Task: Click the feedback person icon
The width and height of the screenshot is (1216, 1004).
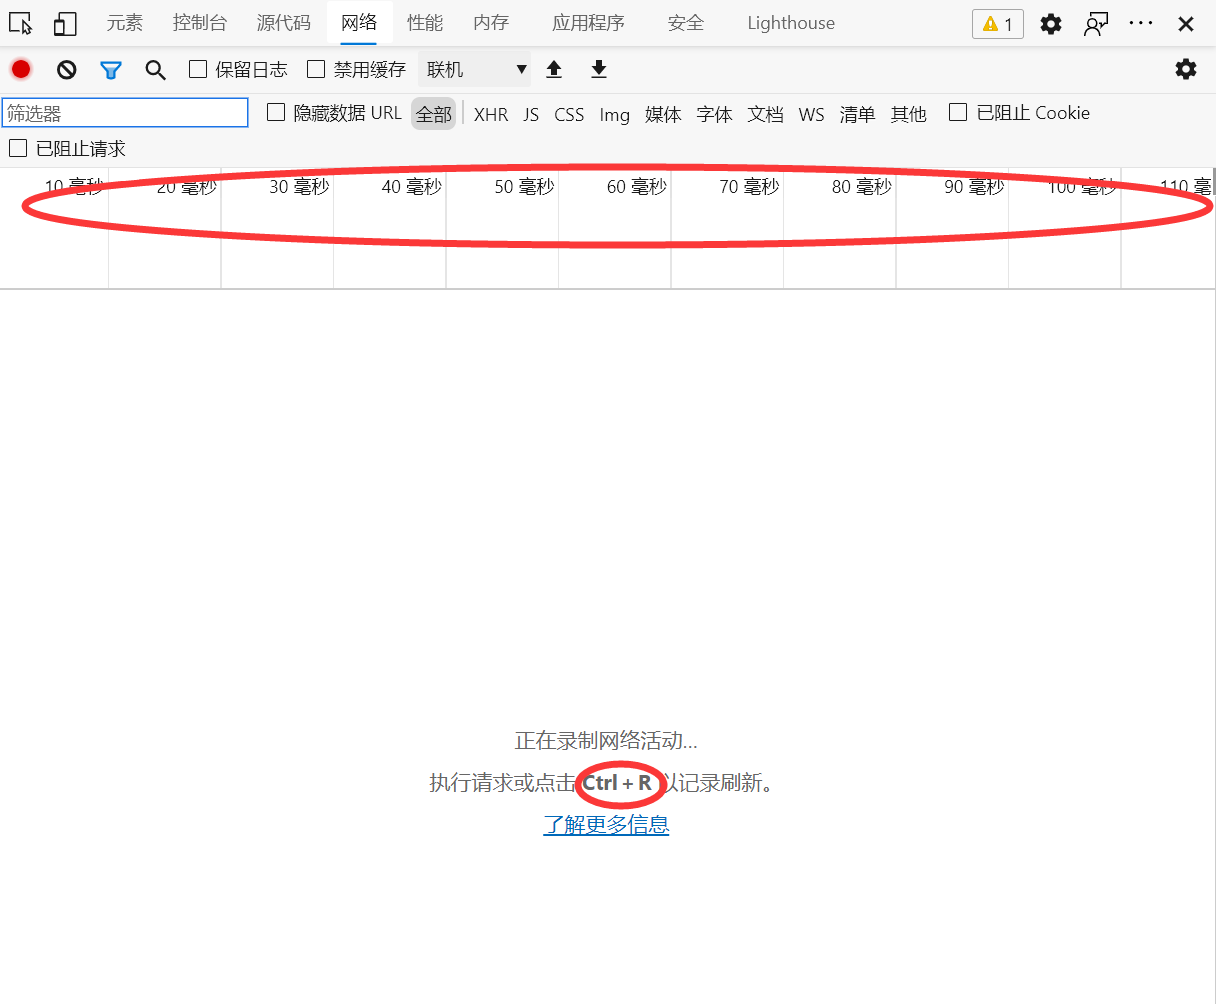Action: coord(1096,23)
